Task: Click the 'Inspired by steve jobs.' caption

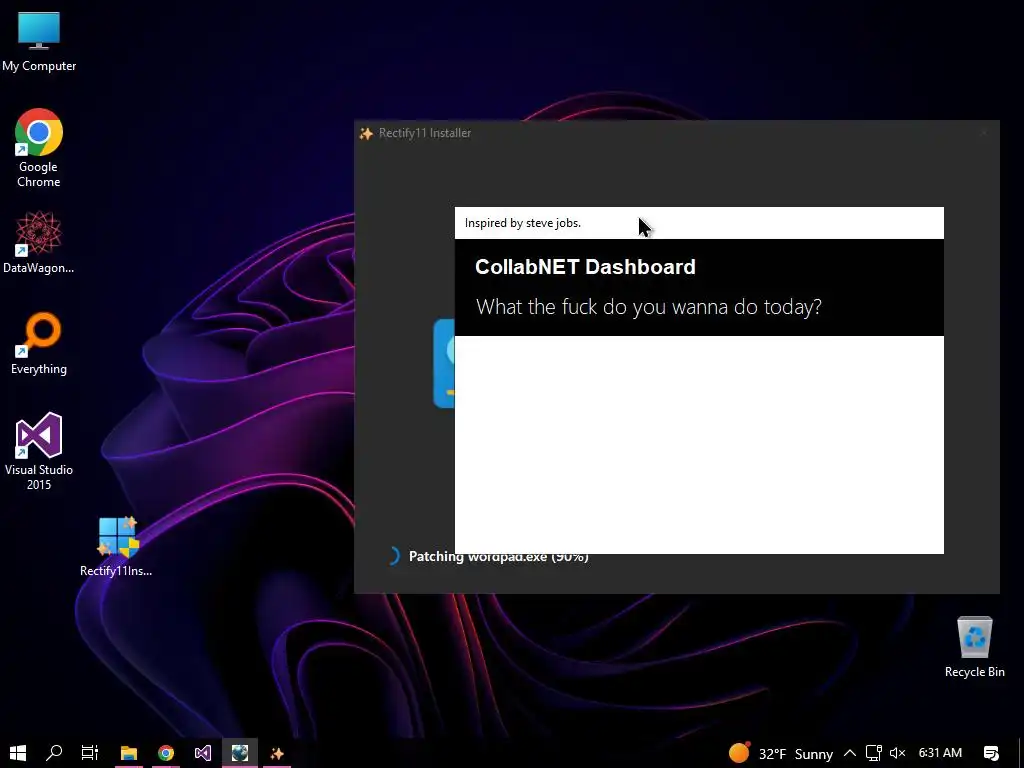Action: click(522, 223)
